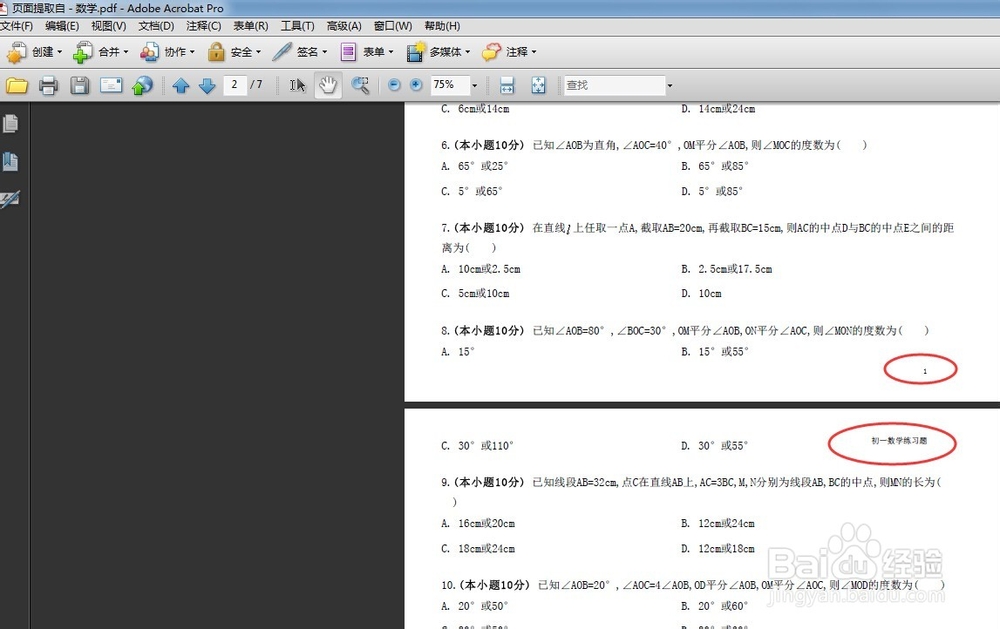Zoom out using the minus icon
This screenshot has width=1000, height=629.
point(393,85)
